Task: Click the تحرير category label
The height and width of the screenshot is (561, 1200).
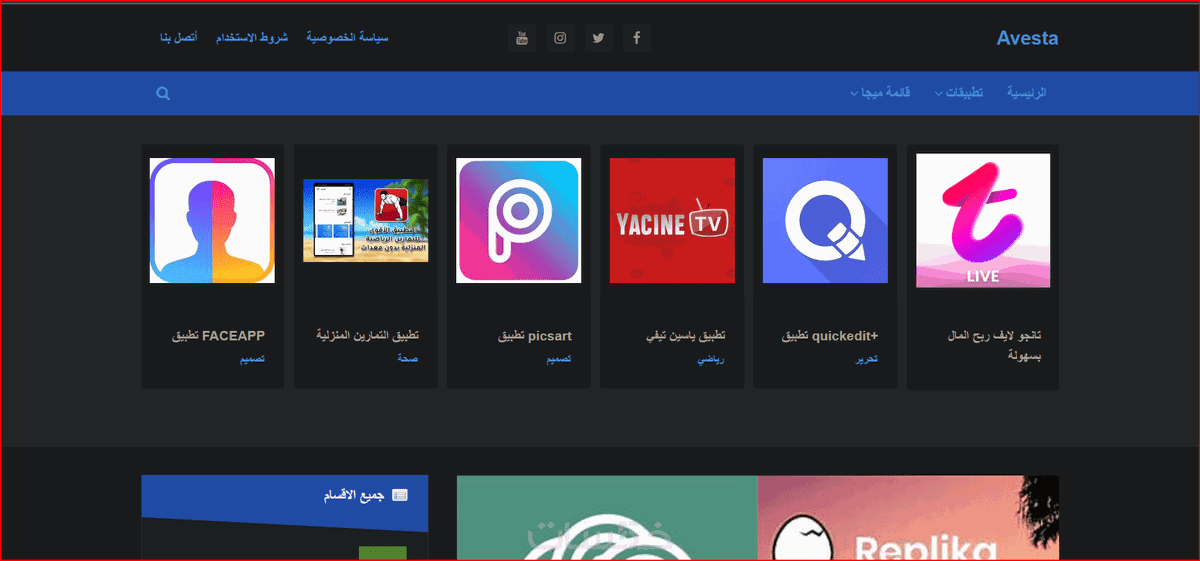Action: pos(867,359)
